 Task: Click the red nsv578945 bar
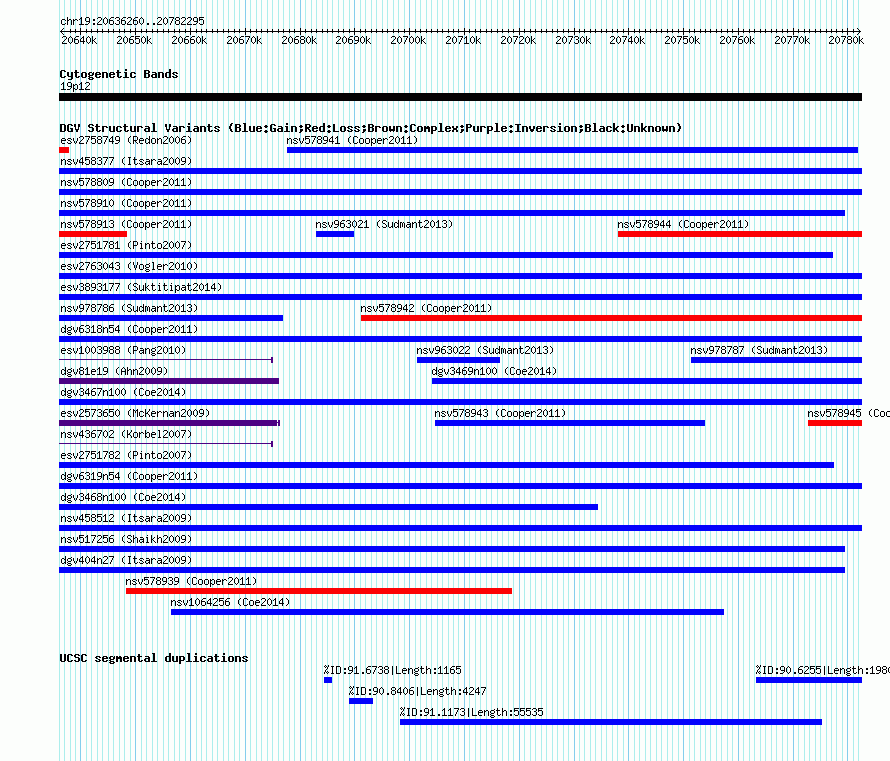835,423
